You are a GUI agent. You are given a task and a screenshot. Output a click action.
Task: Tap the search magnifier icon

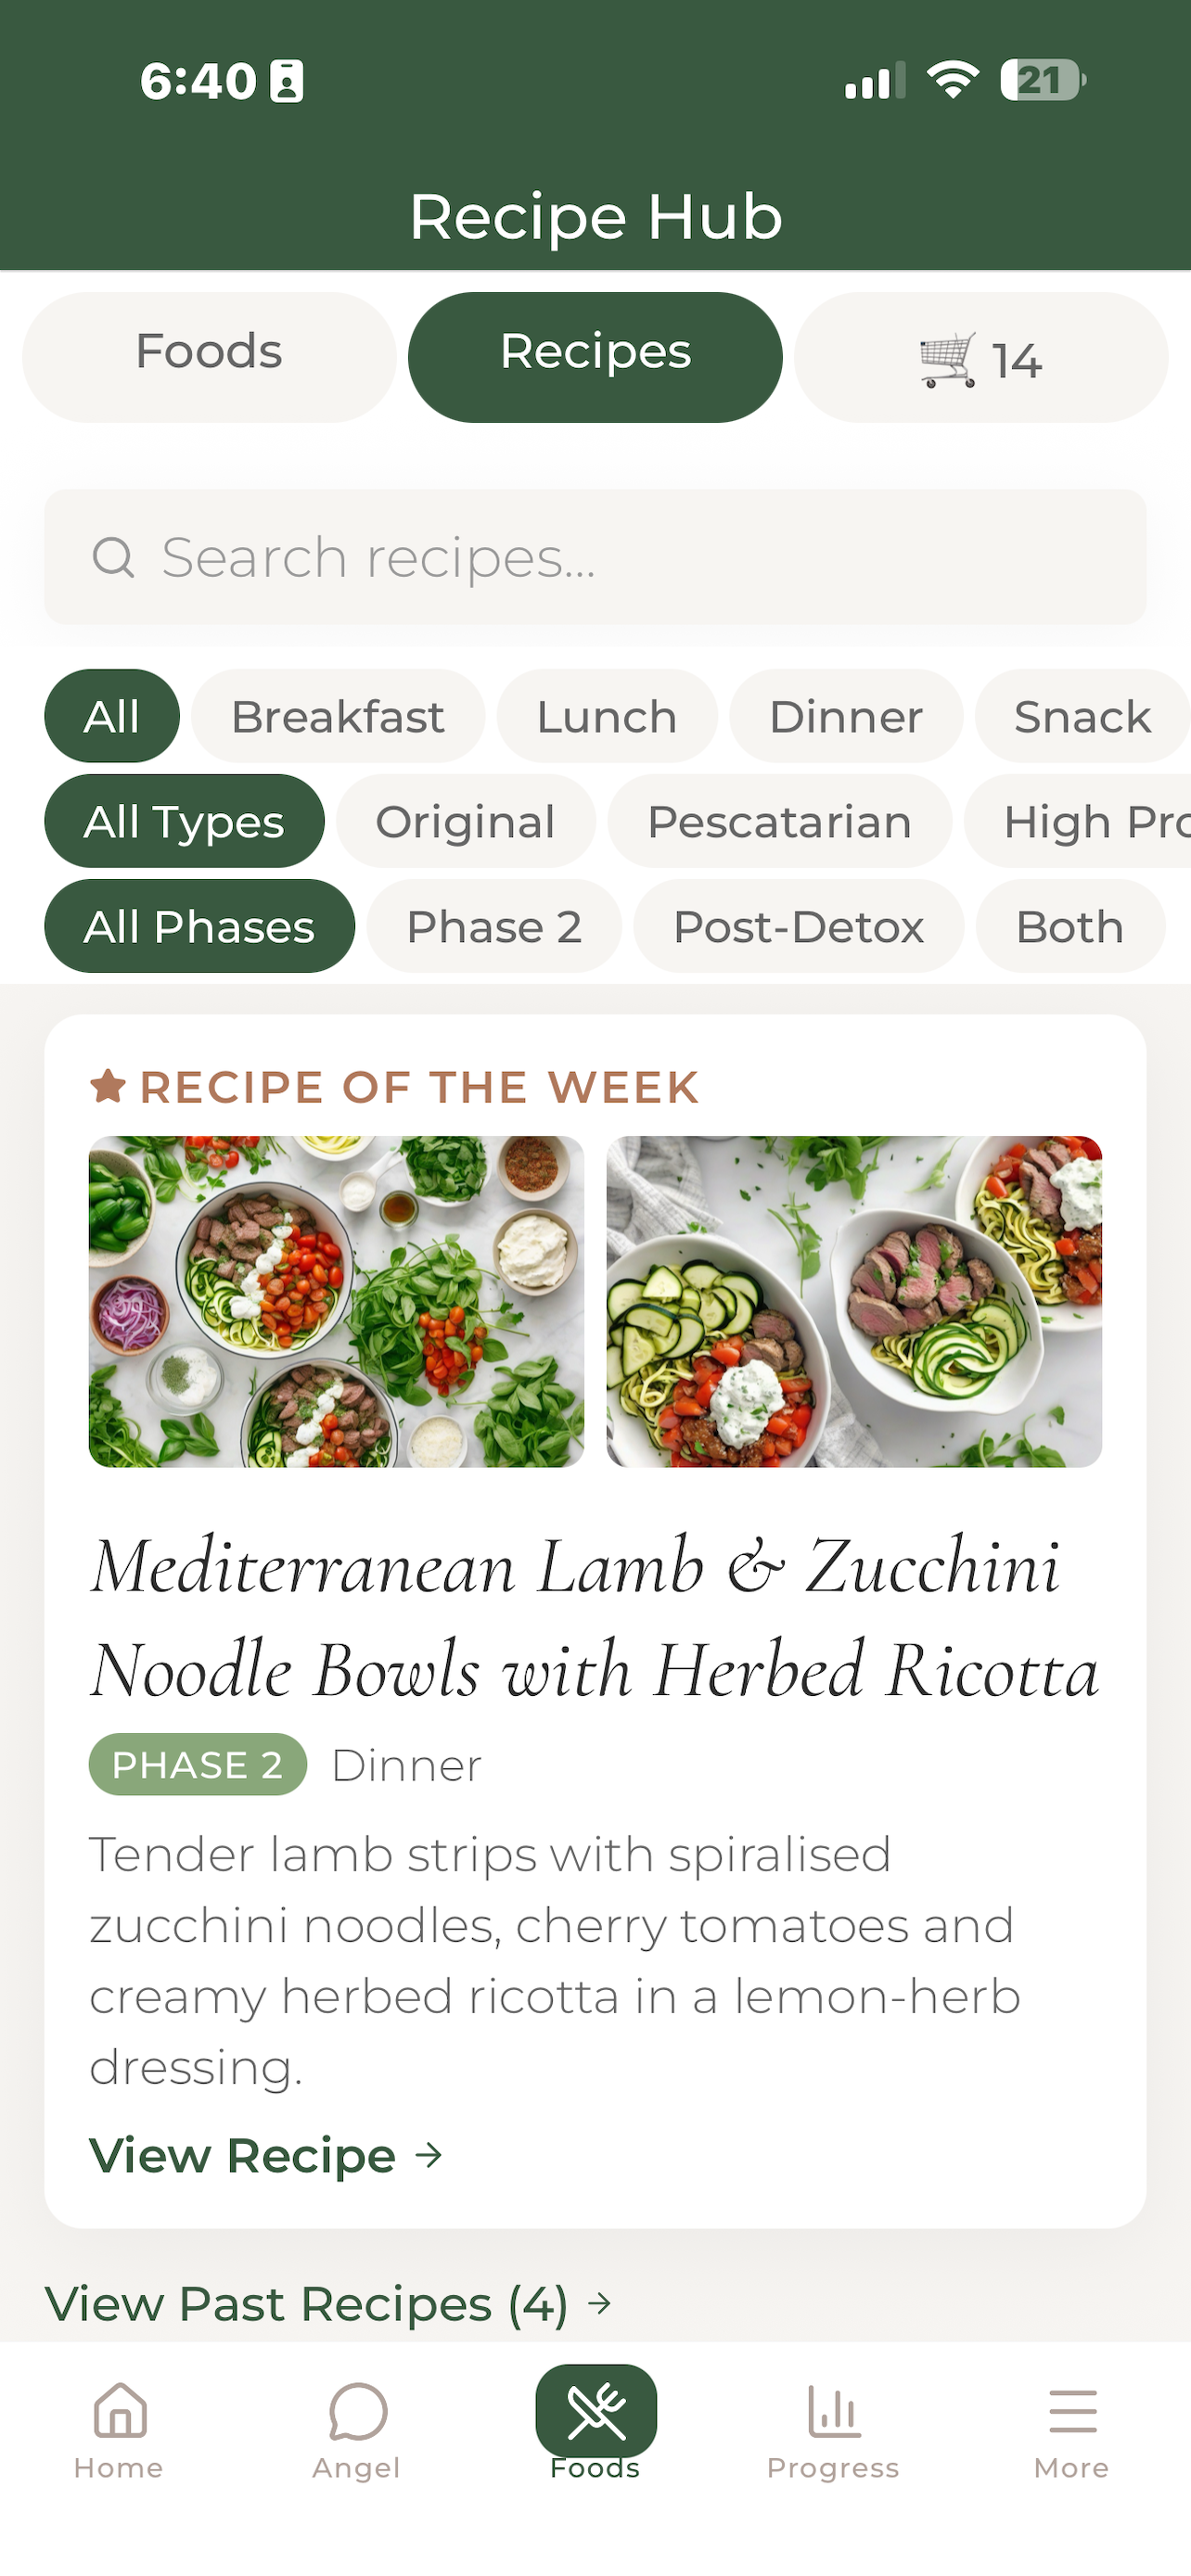coord(113,557)
